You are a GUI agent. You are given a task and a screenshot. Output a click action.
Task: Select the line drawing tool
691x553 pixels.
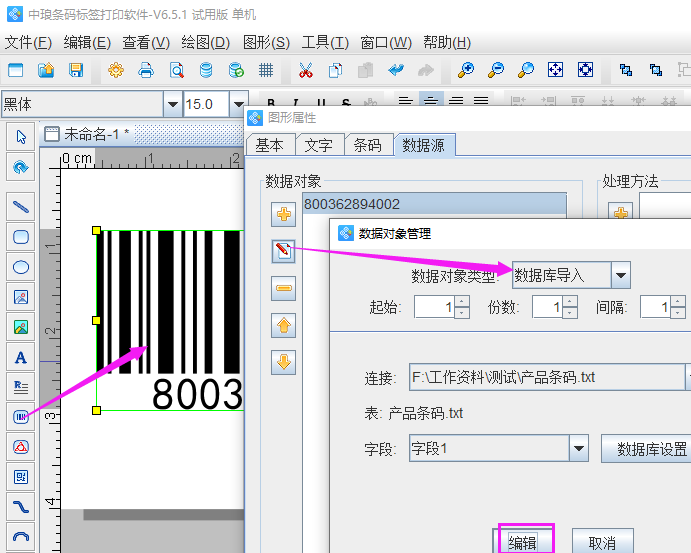pyautogui.click(x=21, y=207)
